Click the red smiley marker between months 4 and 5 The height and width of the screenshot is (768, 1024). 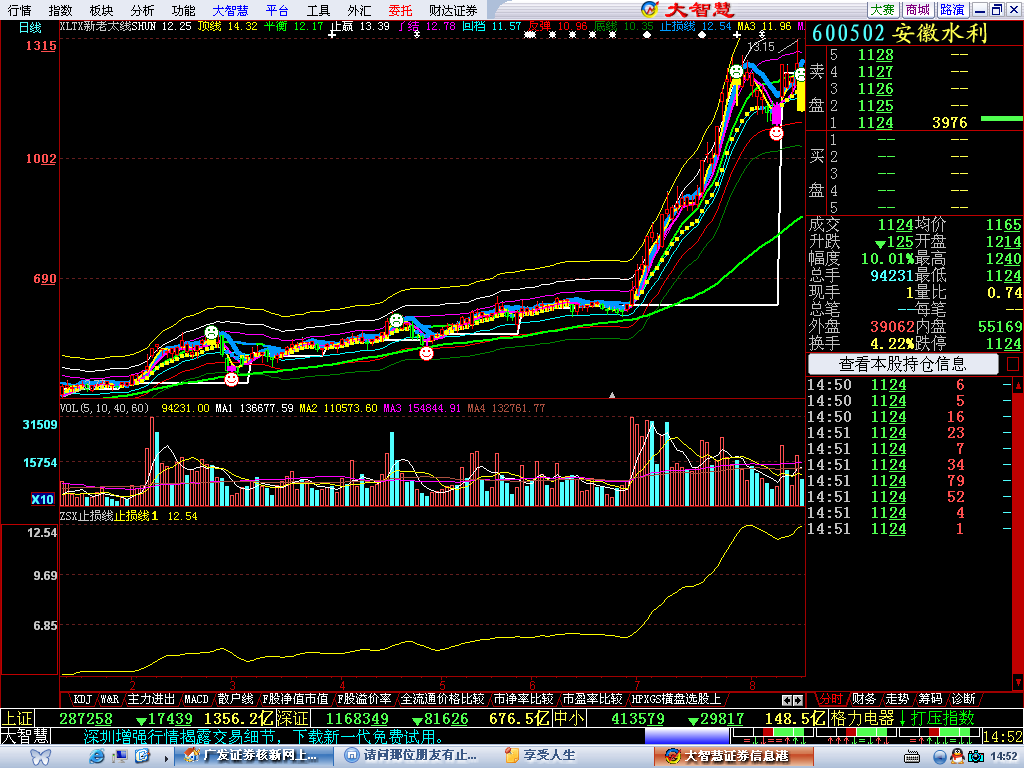click(x=426, y=353)
